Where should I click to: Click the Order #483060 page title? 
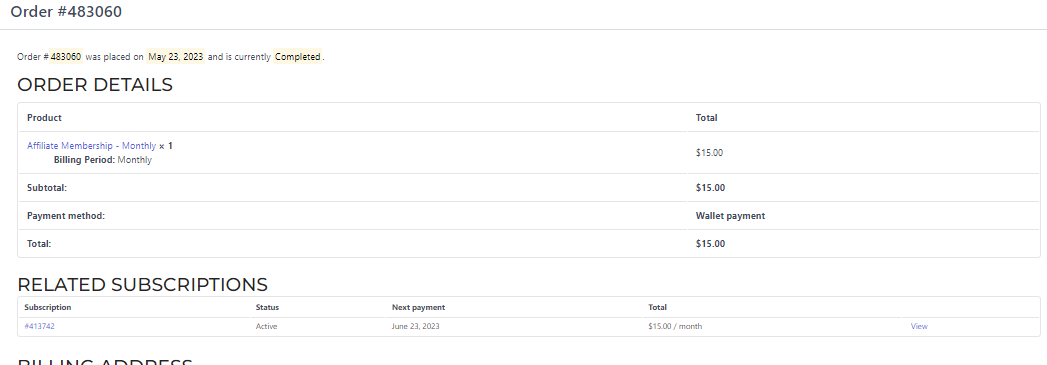tap(66, 11)
